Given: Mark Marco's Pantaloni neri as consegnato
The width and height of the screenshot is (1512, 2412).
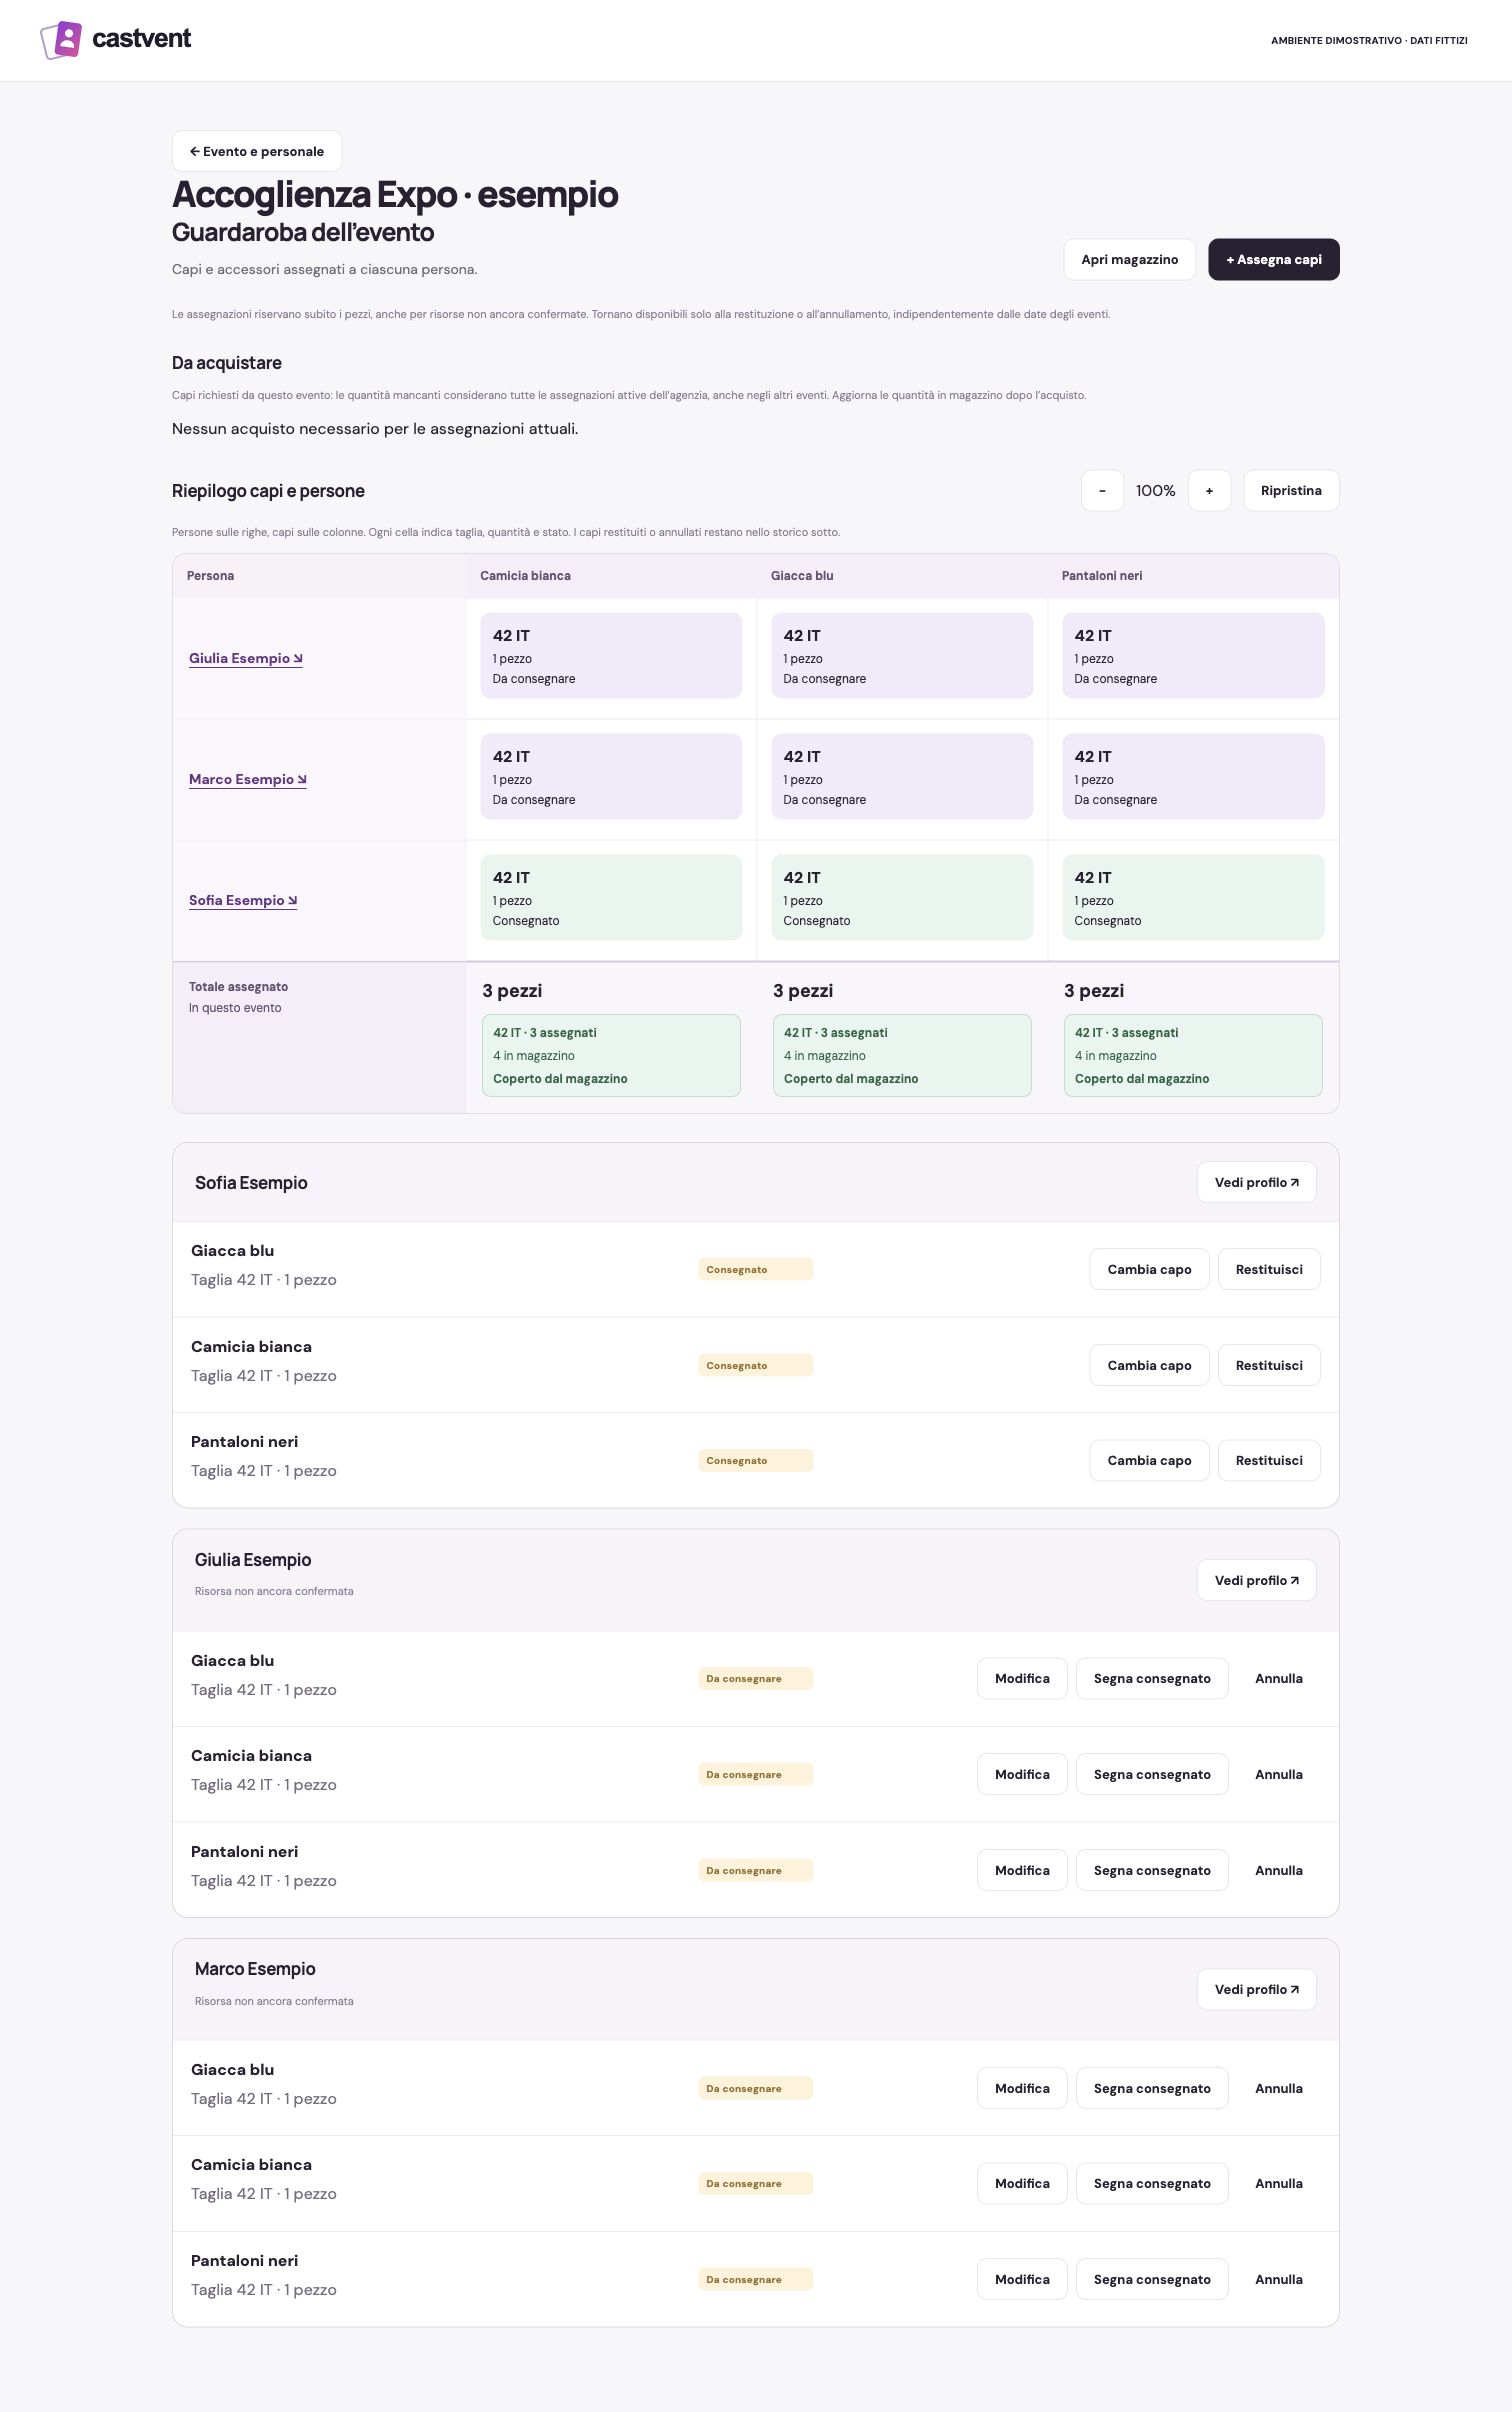Looking at the screenshot, I should [x=1152, y=2279].
